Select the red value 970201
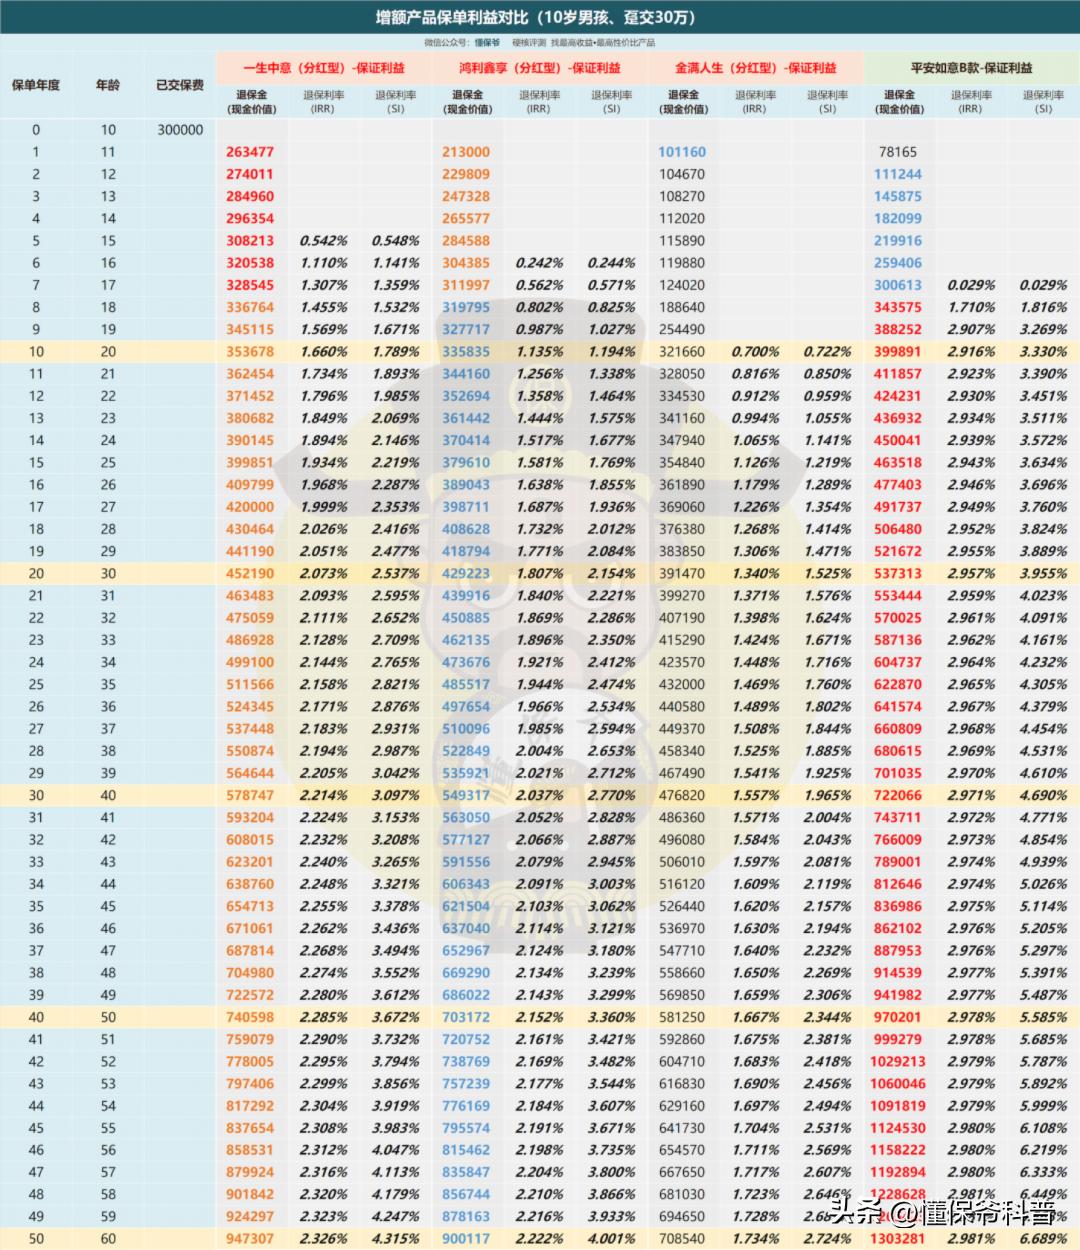 [x=898, y=1017]
